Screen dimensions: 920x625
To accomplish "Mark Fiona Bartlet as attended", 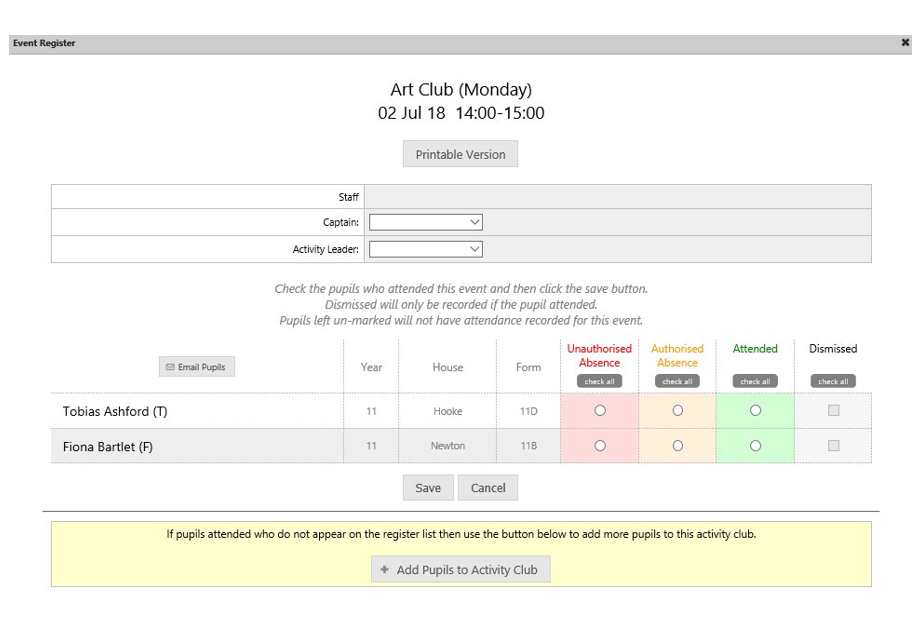I will (756, 446).
